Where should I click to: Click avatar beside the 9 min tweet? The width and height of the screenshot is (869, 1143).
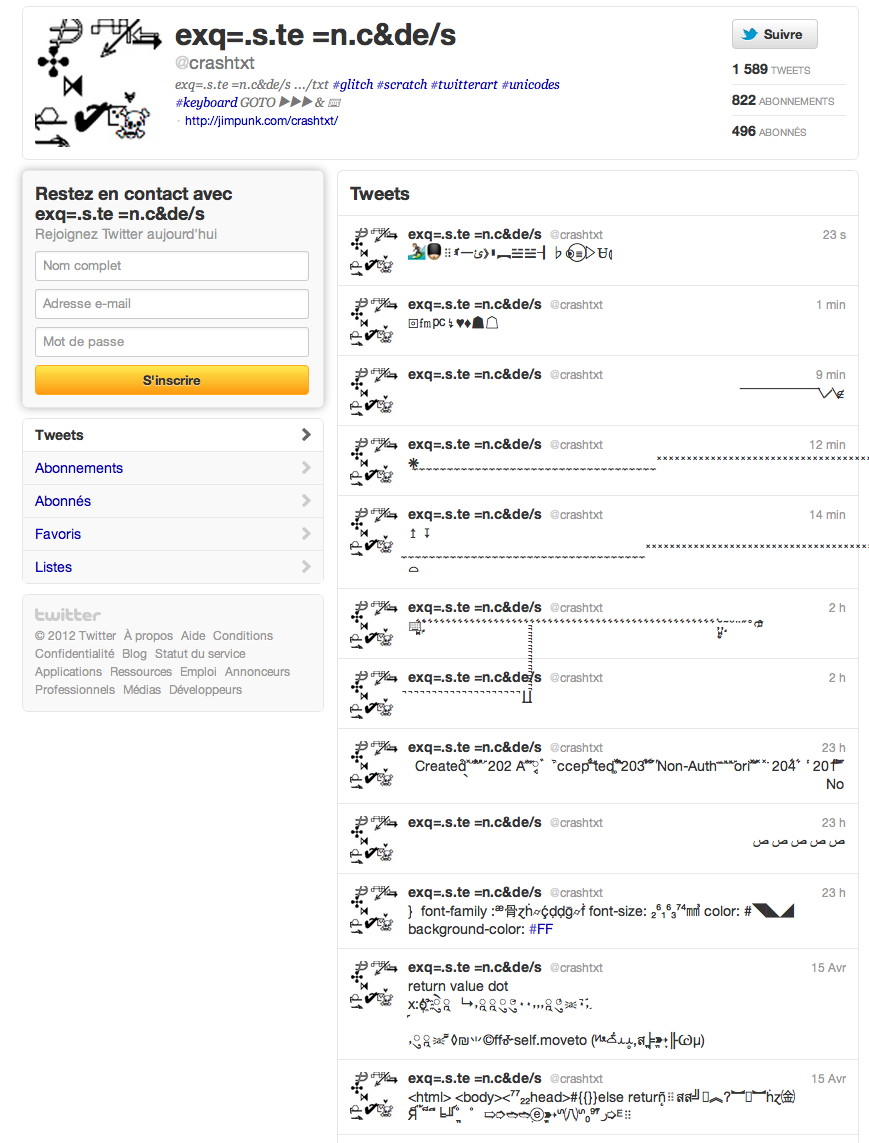click(x=373, y=391)
